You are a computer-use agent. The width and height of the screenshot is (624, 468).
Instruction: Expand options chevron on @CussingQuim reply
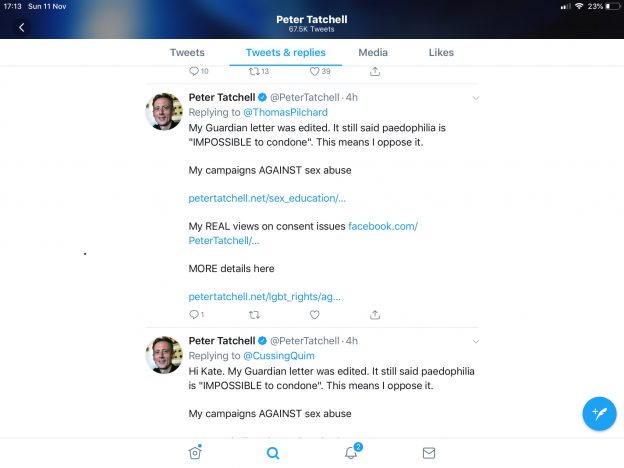(475, 341)
